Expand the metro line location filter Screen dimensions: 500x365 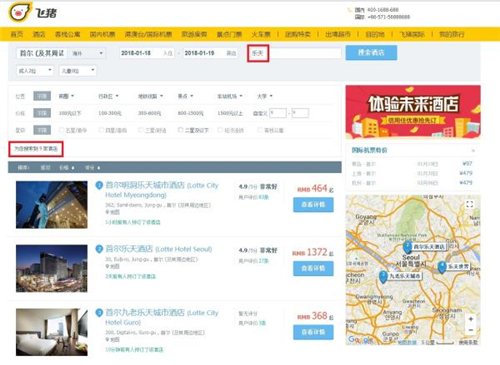pos(150,96)
